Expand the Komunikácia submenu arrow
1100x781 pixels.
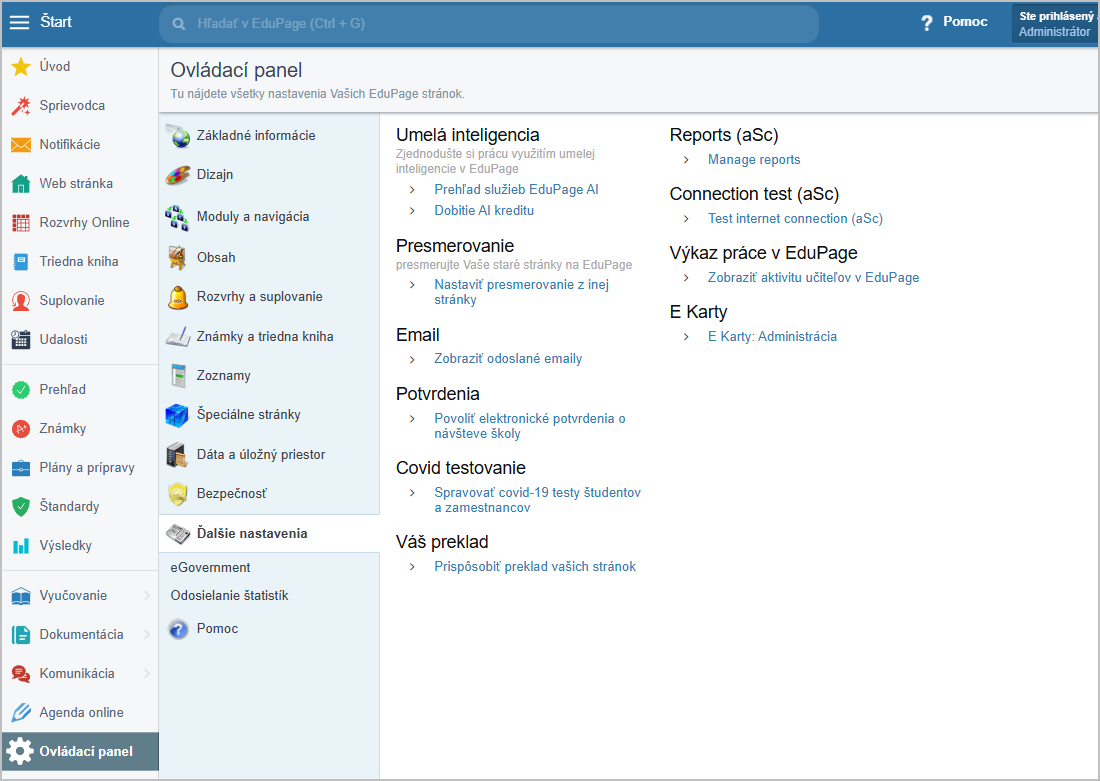click(147, 674)
